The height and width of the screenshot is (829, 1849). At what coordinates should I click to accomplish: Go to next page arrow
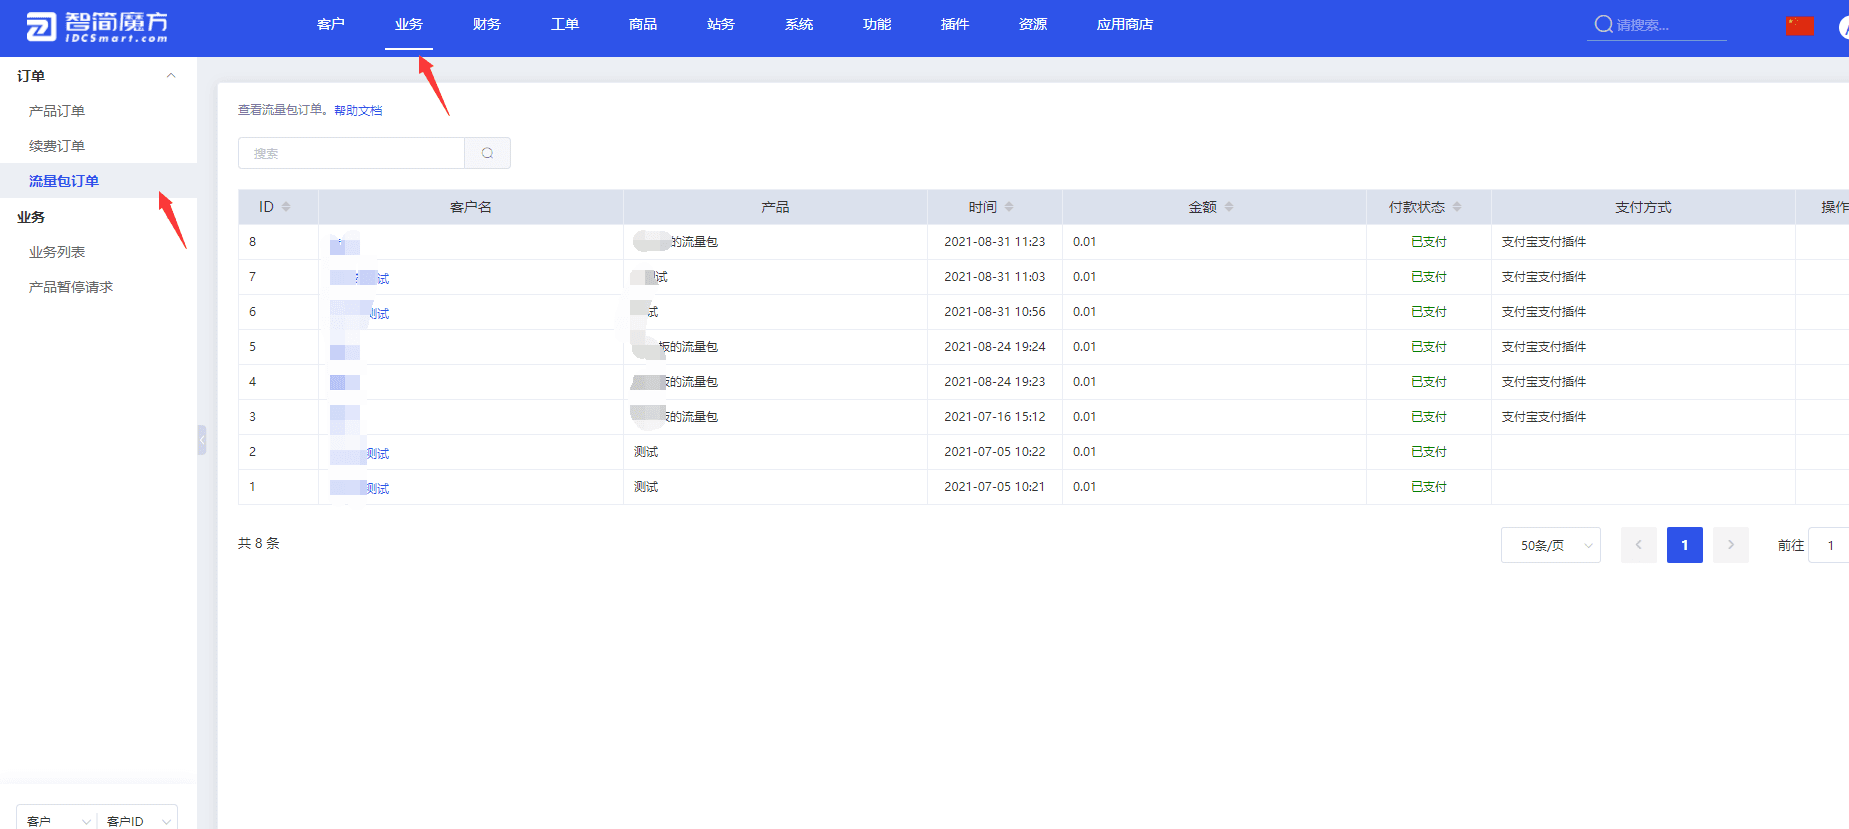[1731, 545]
